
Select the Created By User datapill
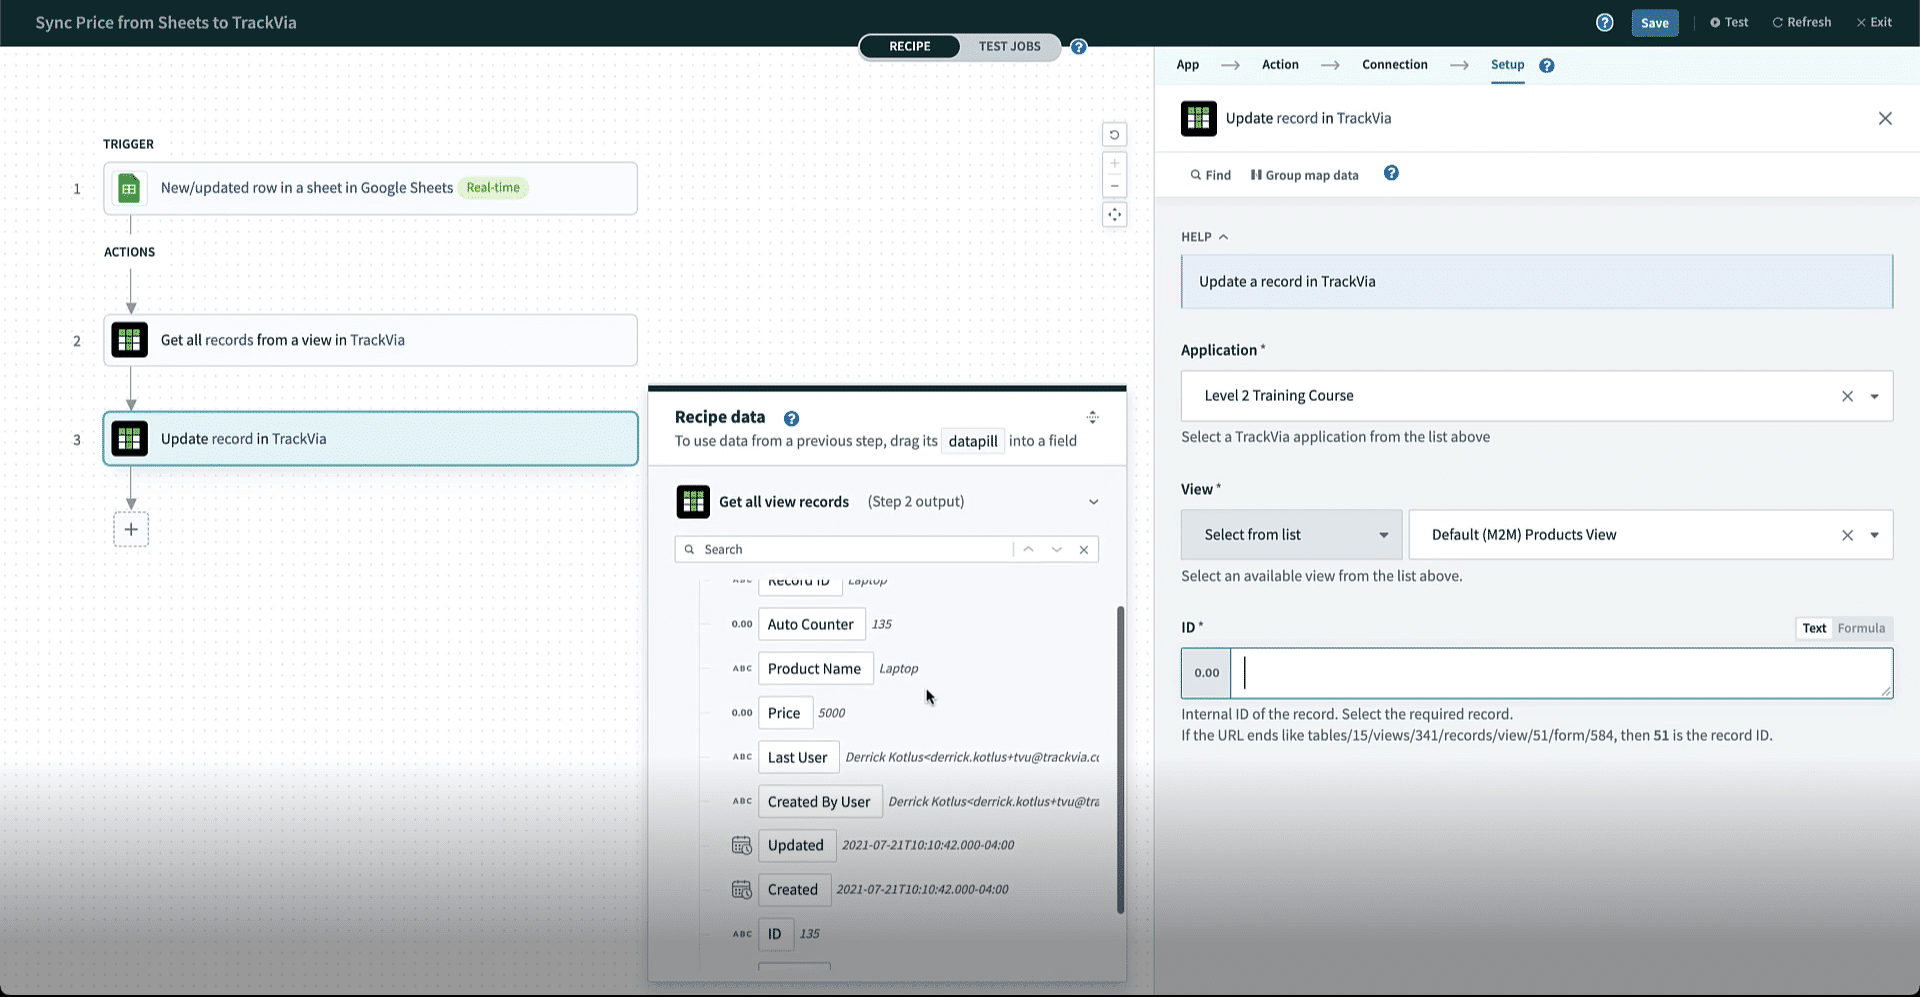pyautogui.click(x=820, y=802)
